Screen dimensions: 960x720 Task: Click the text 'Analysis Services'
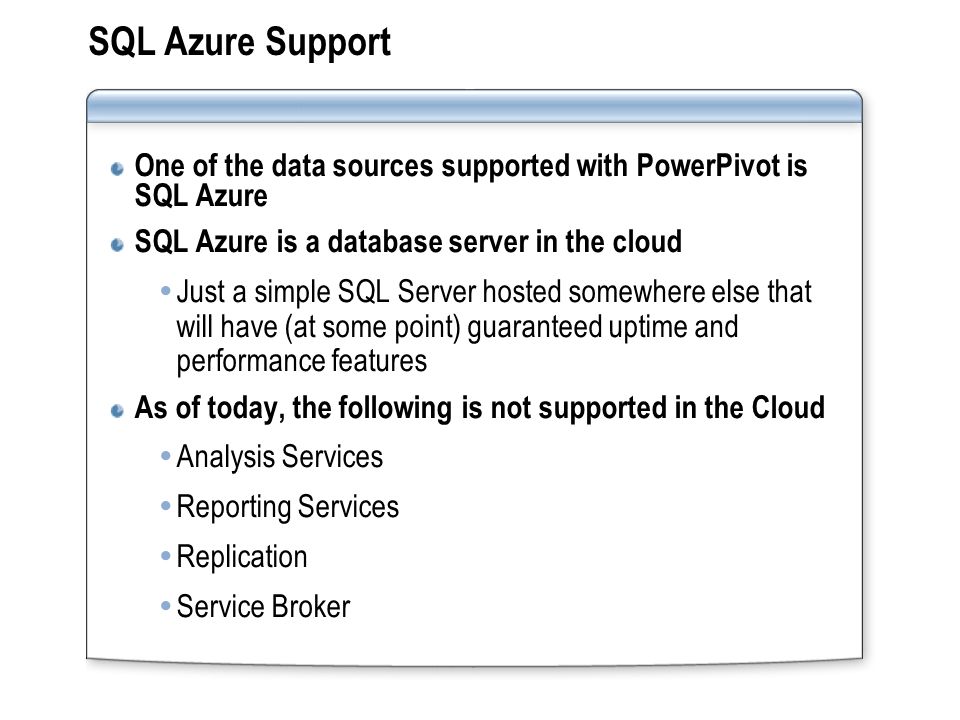[x=280, y=457]
